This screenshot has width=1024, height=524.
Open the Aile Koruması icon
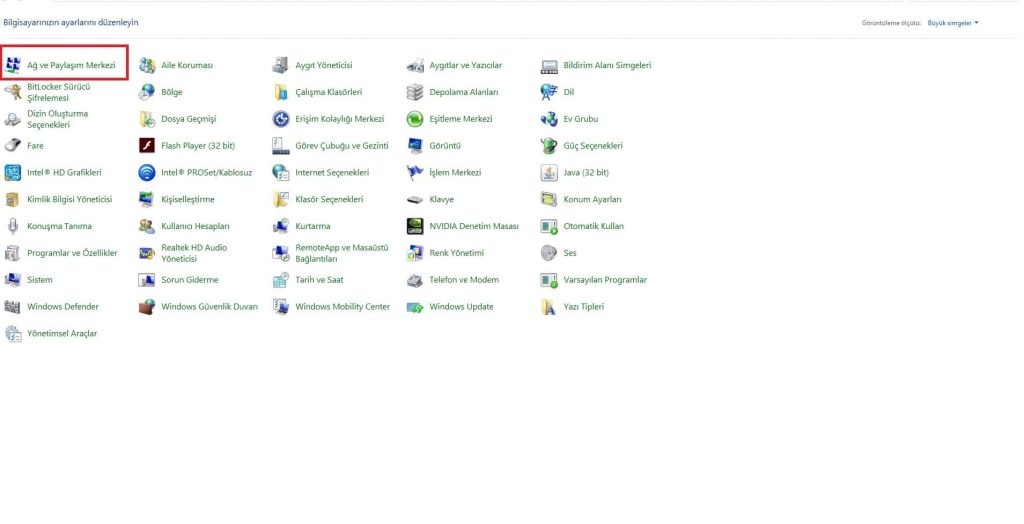[x=147, y=65]
